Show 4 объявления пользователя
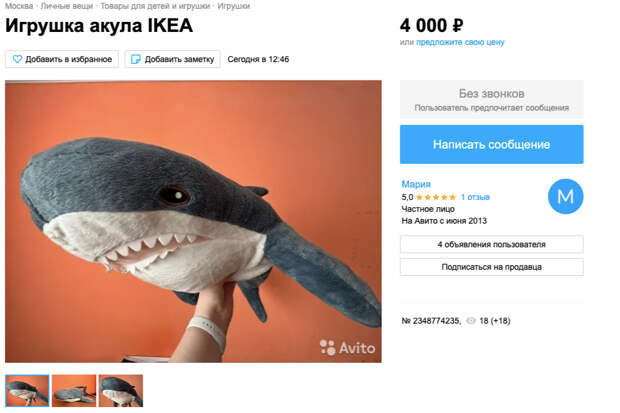 (x=491, y=244)
